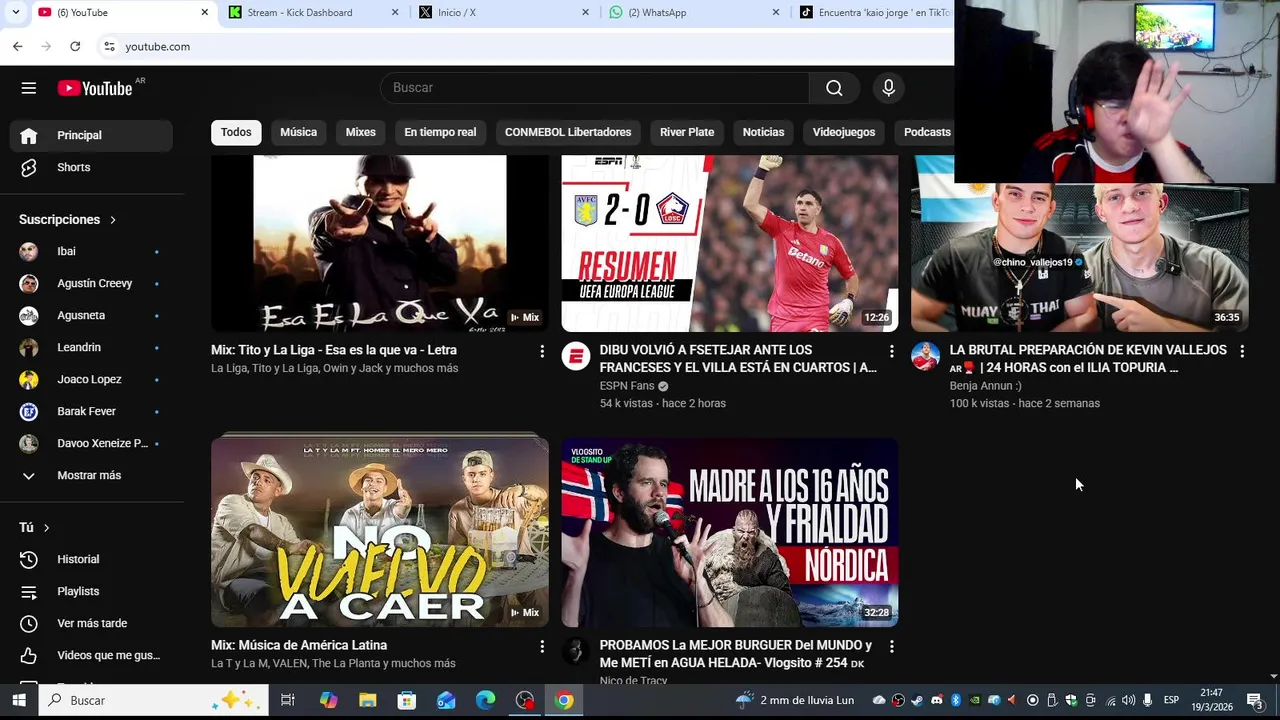The image size is (1280, 720).
Task: Open more options for Música de América Latina mix
Action: pos(542,647)
